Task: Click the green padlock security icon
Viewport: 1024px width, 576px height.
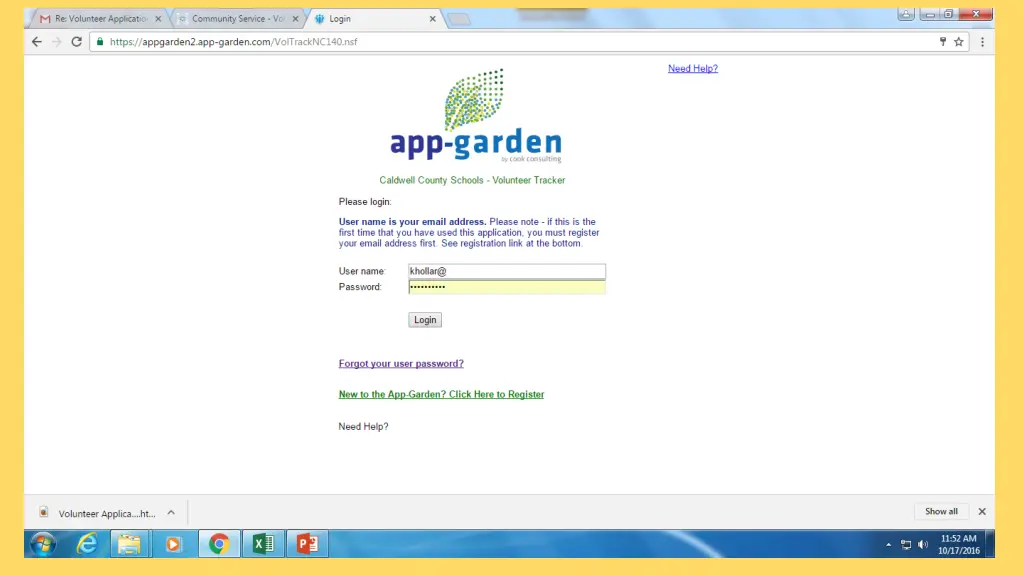Action: (x=100, y=42)
